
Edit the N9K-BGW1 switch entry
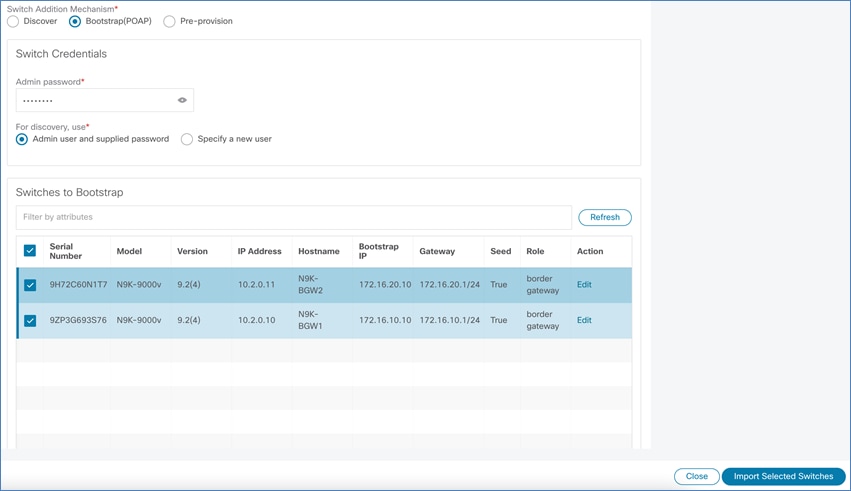coord(584,320)
